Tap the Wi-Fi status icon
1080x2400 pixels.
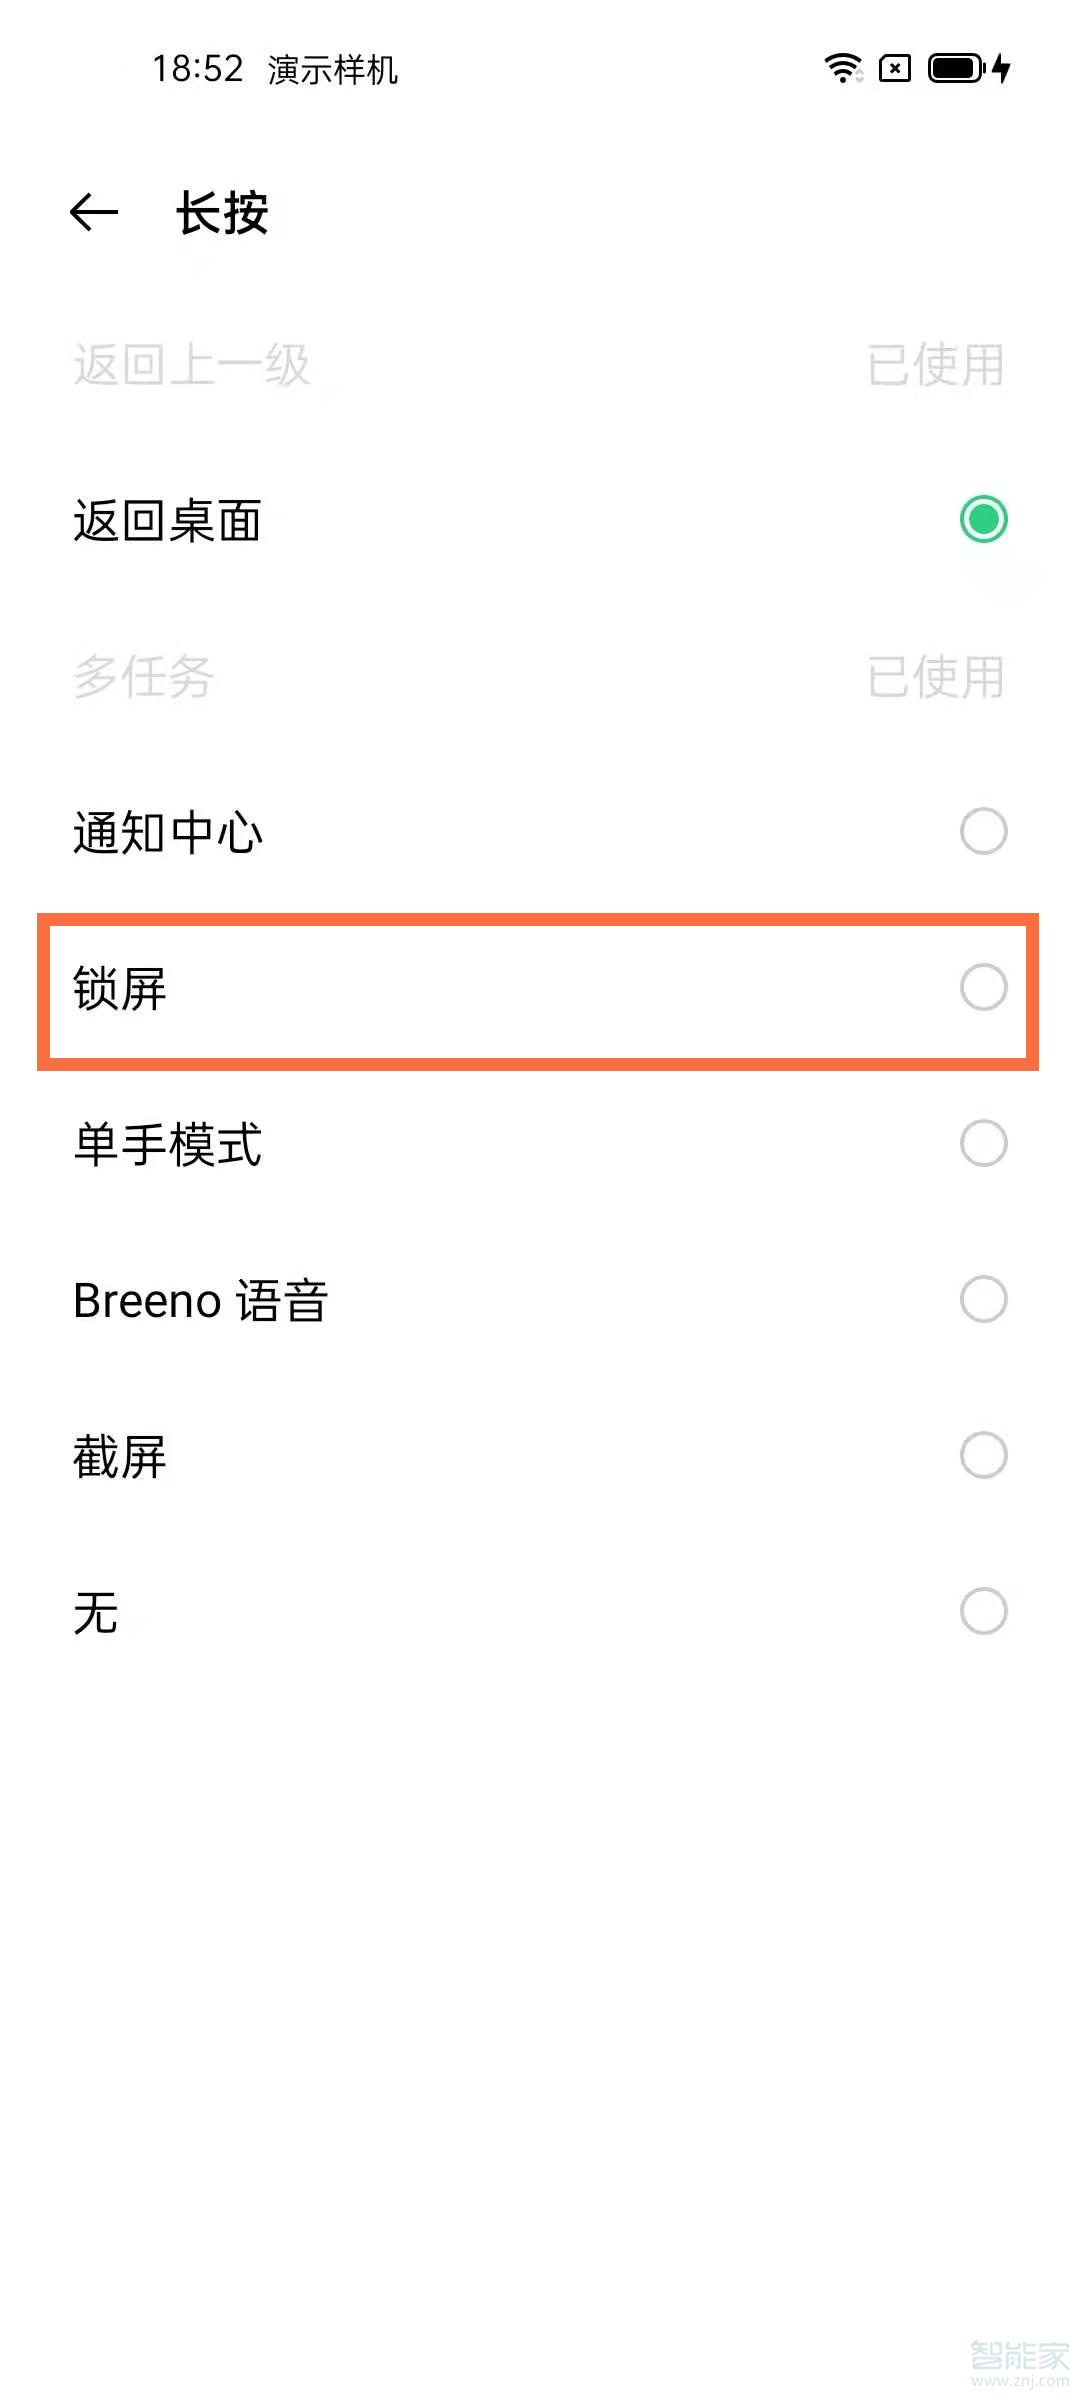click(843, 68)
